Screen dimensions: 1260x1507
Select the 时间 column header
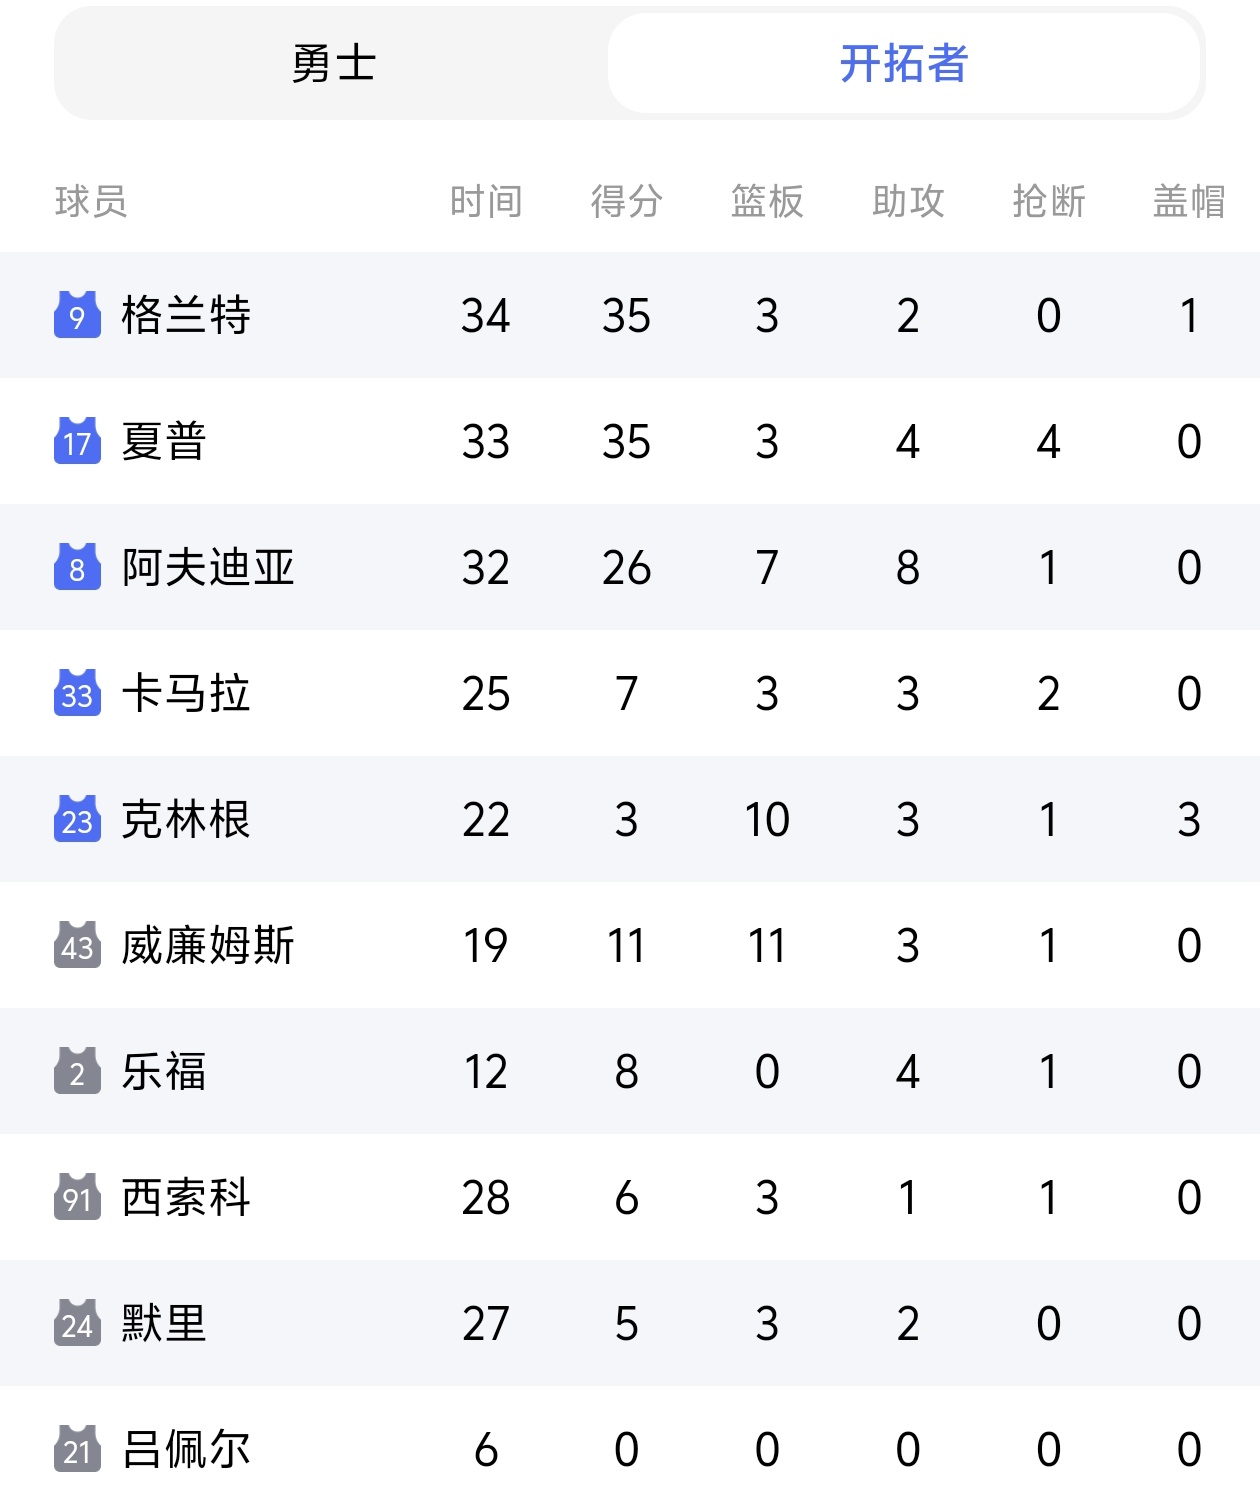tap(486, 202)
